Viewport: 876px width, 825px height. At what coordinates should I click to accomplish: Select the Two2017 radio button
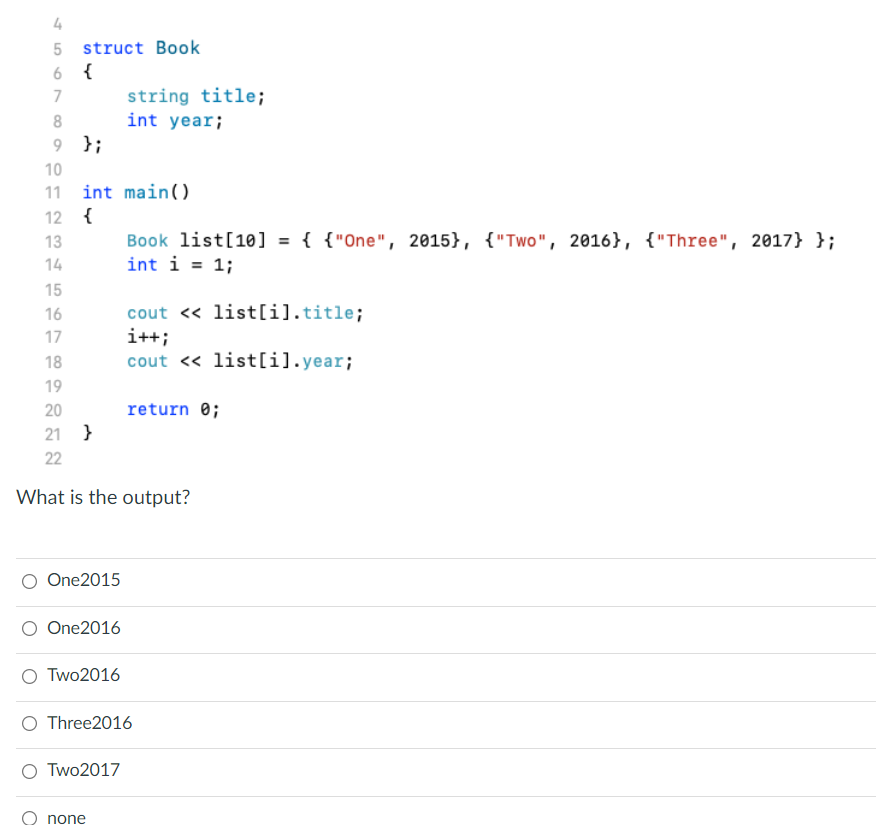(30, 771)
